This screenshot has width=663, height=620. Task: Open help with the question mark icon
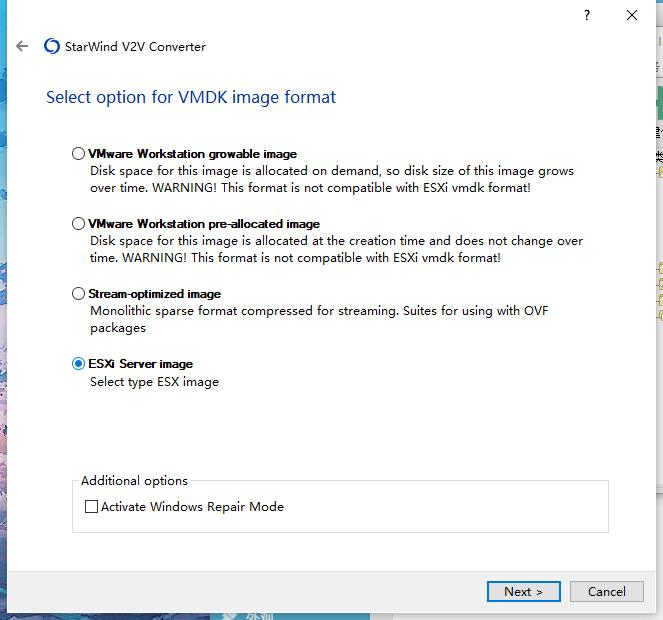587,16
